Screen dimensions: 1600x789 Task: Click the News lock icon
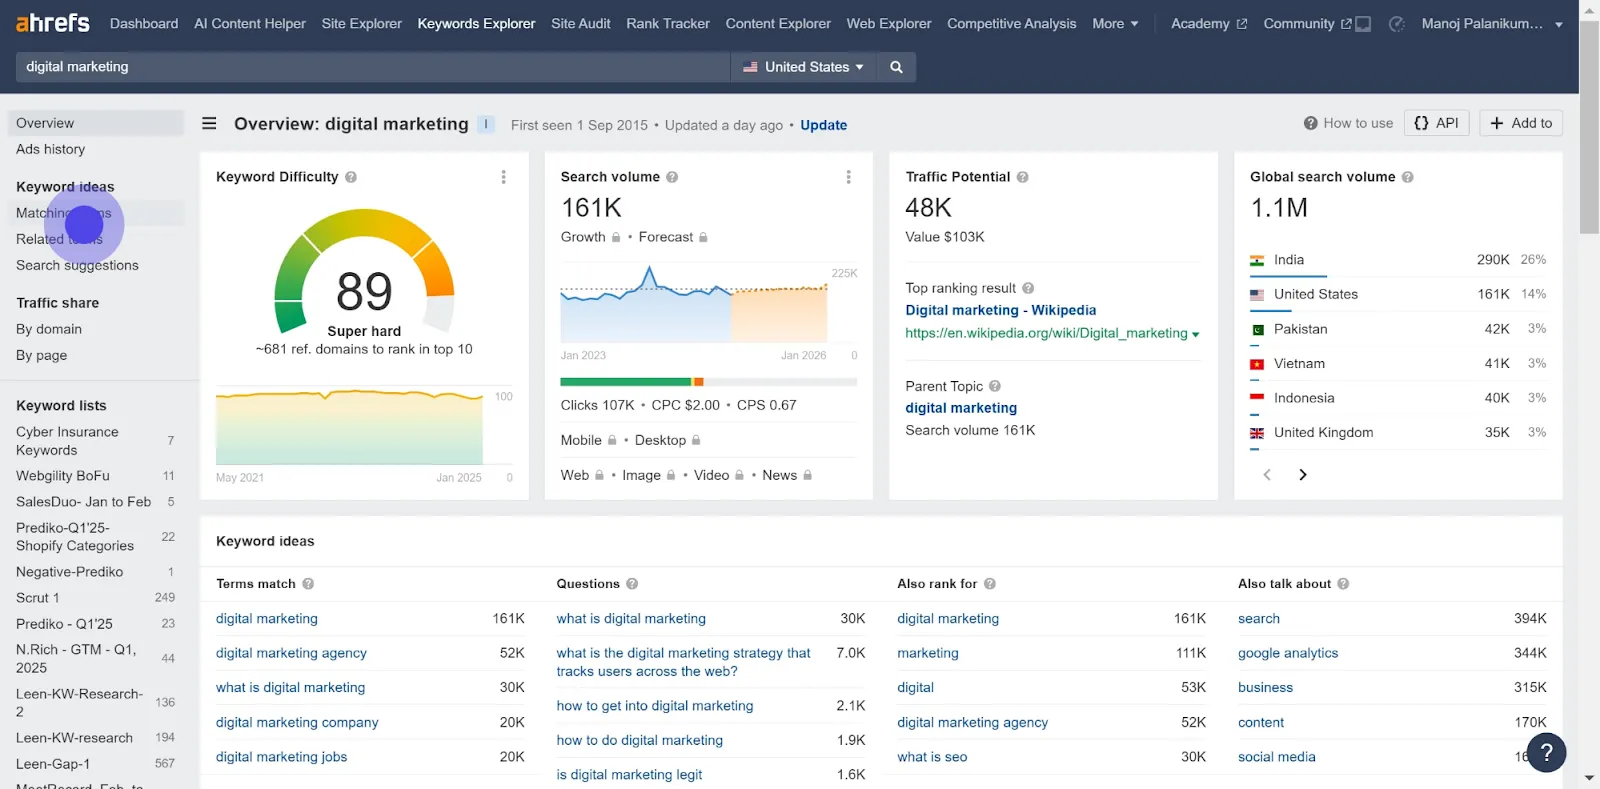(807, 476)
